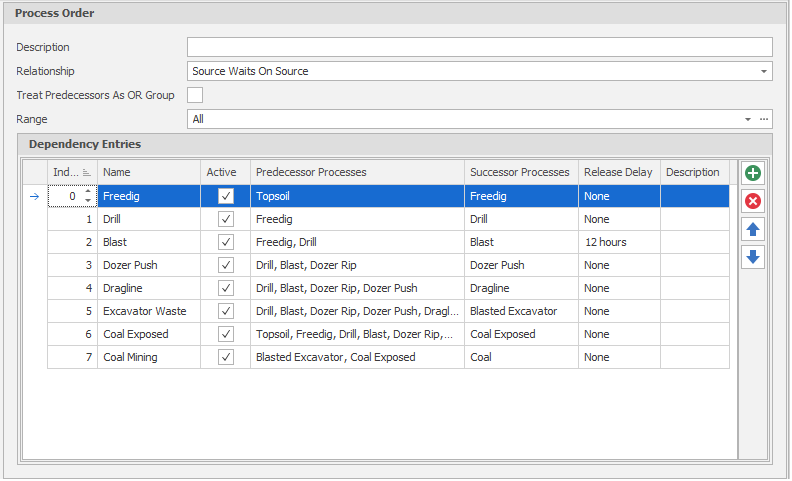792x481 pixels.
Task: Uncheck Active for Drill entry
Action: 225,219
